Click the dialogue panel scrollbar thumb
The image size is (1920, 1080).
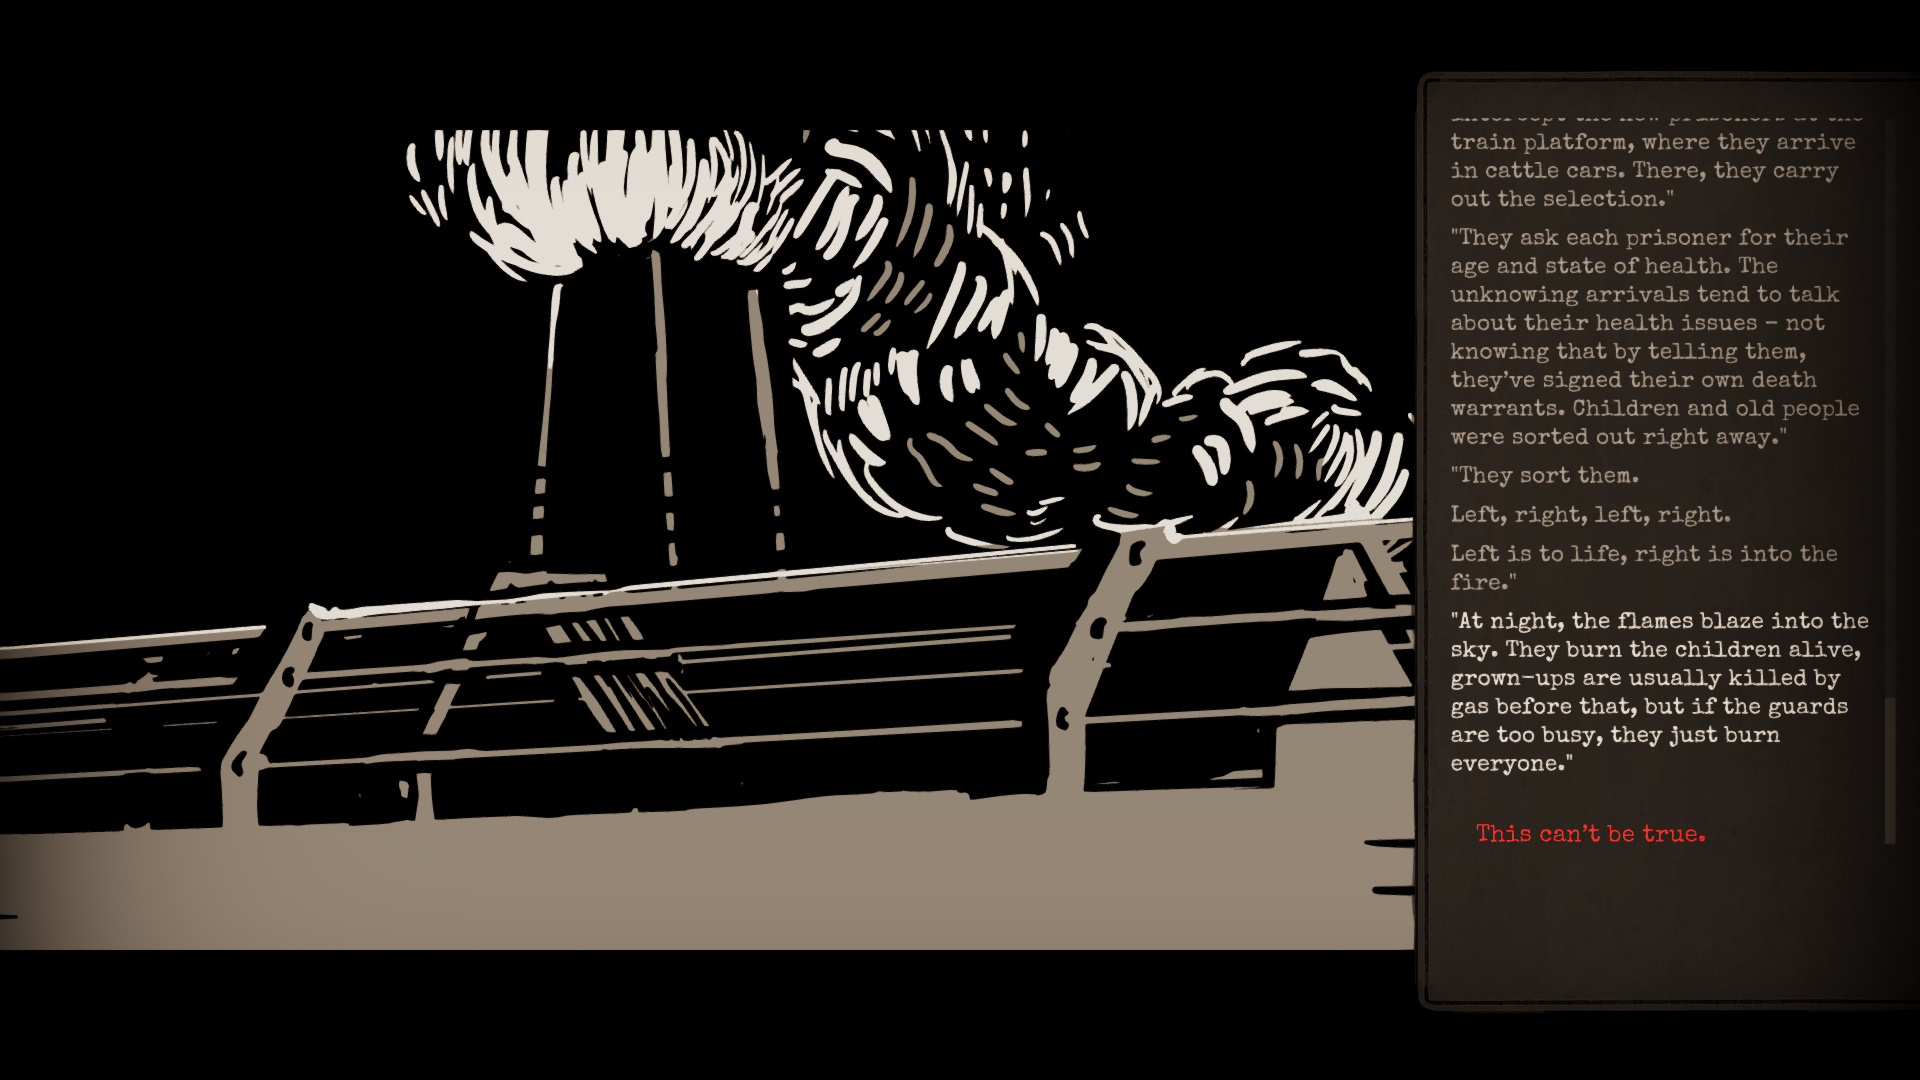[x=1890, y=770]
